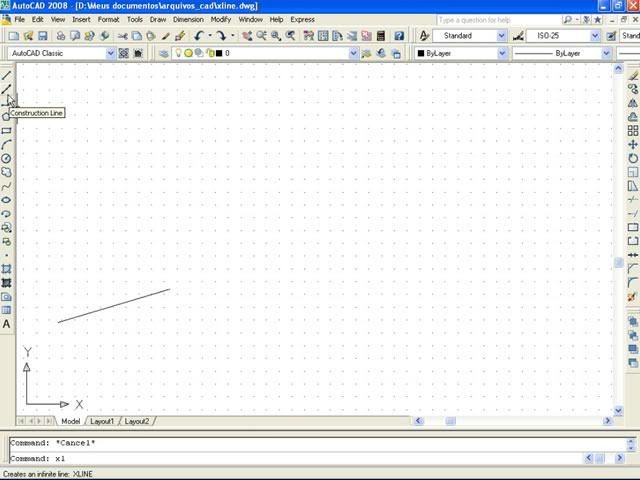Select the Multiline Text tool
640x480 pixels.
7,324
